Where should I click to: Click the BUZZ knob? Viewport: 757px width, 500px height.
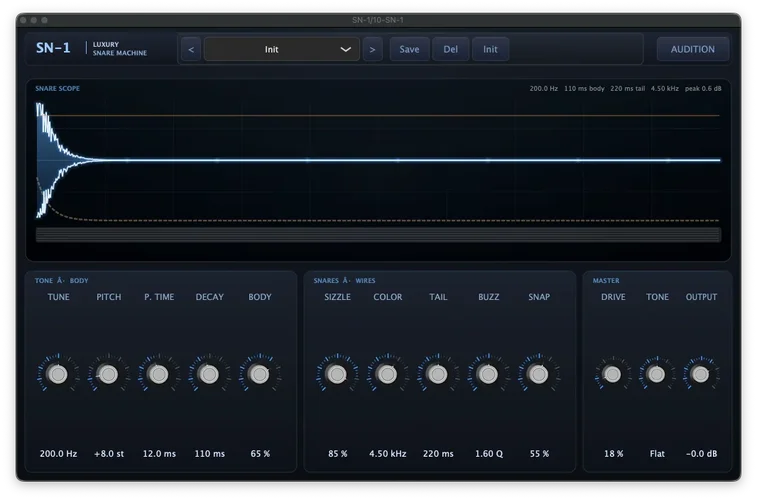(489, 374)
